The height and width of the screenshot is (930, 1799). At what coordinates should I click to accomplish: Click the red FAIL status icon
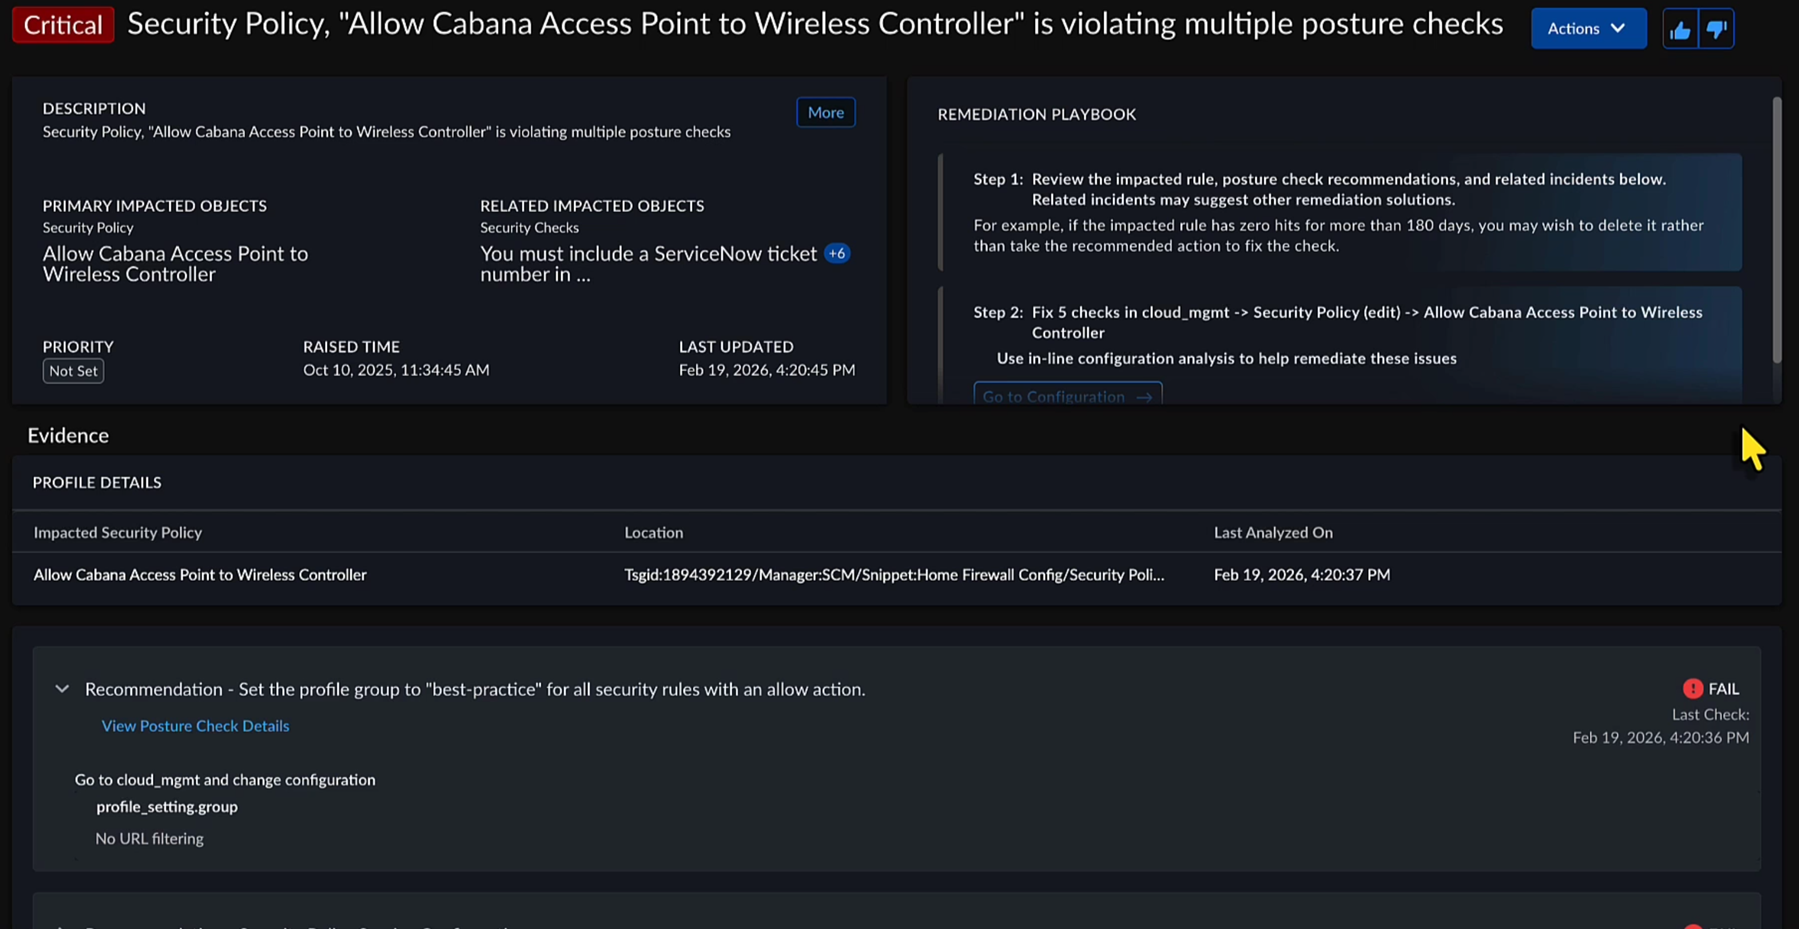point(1692,688)
